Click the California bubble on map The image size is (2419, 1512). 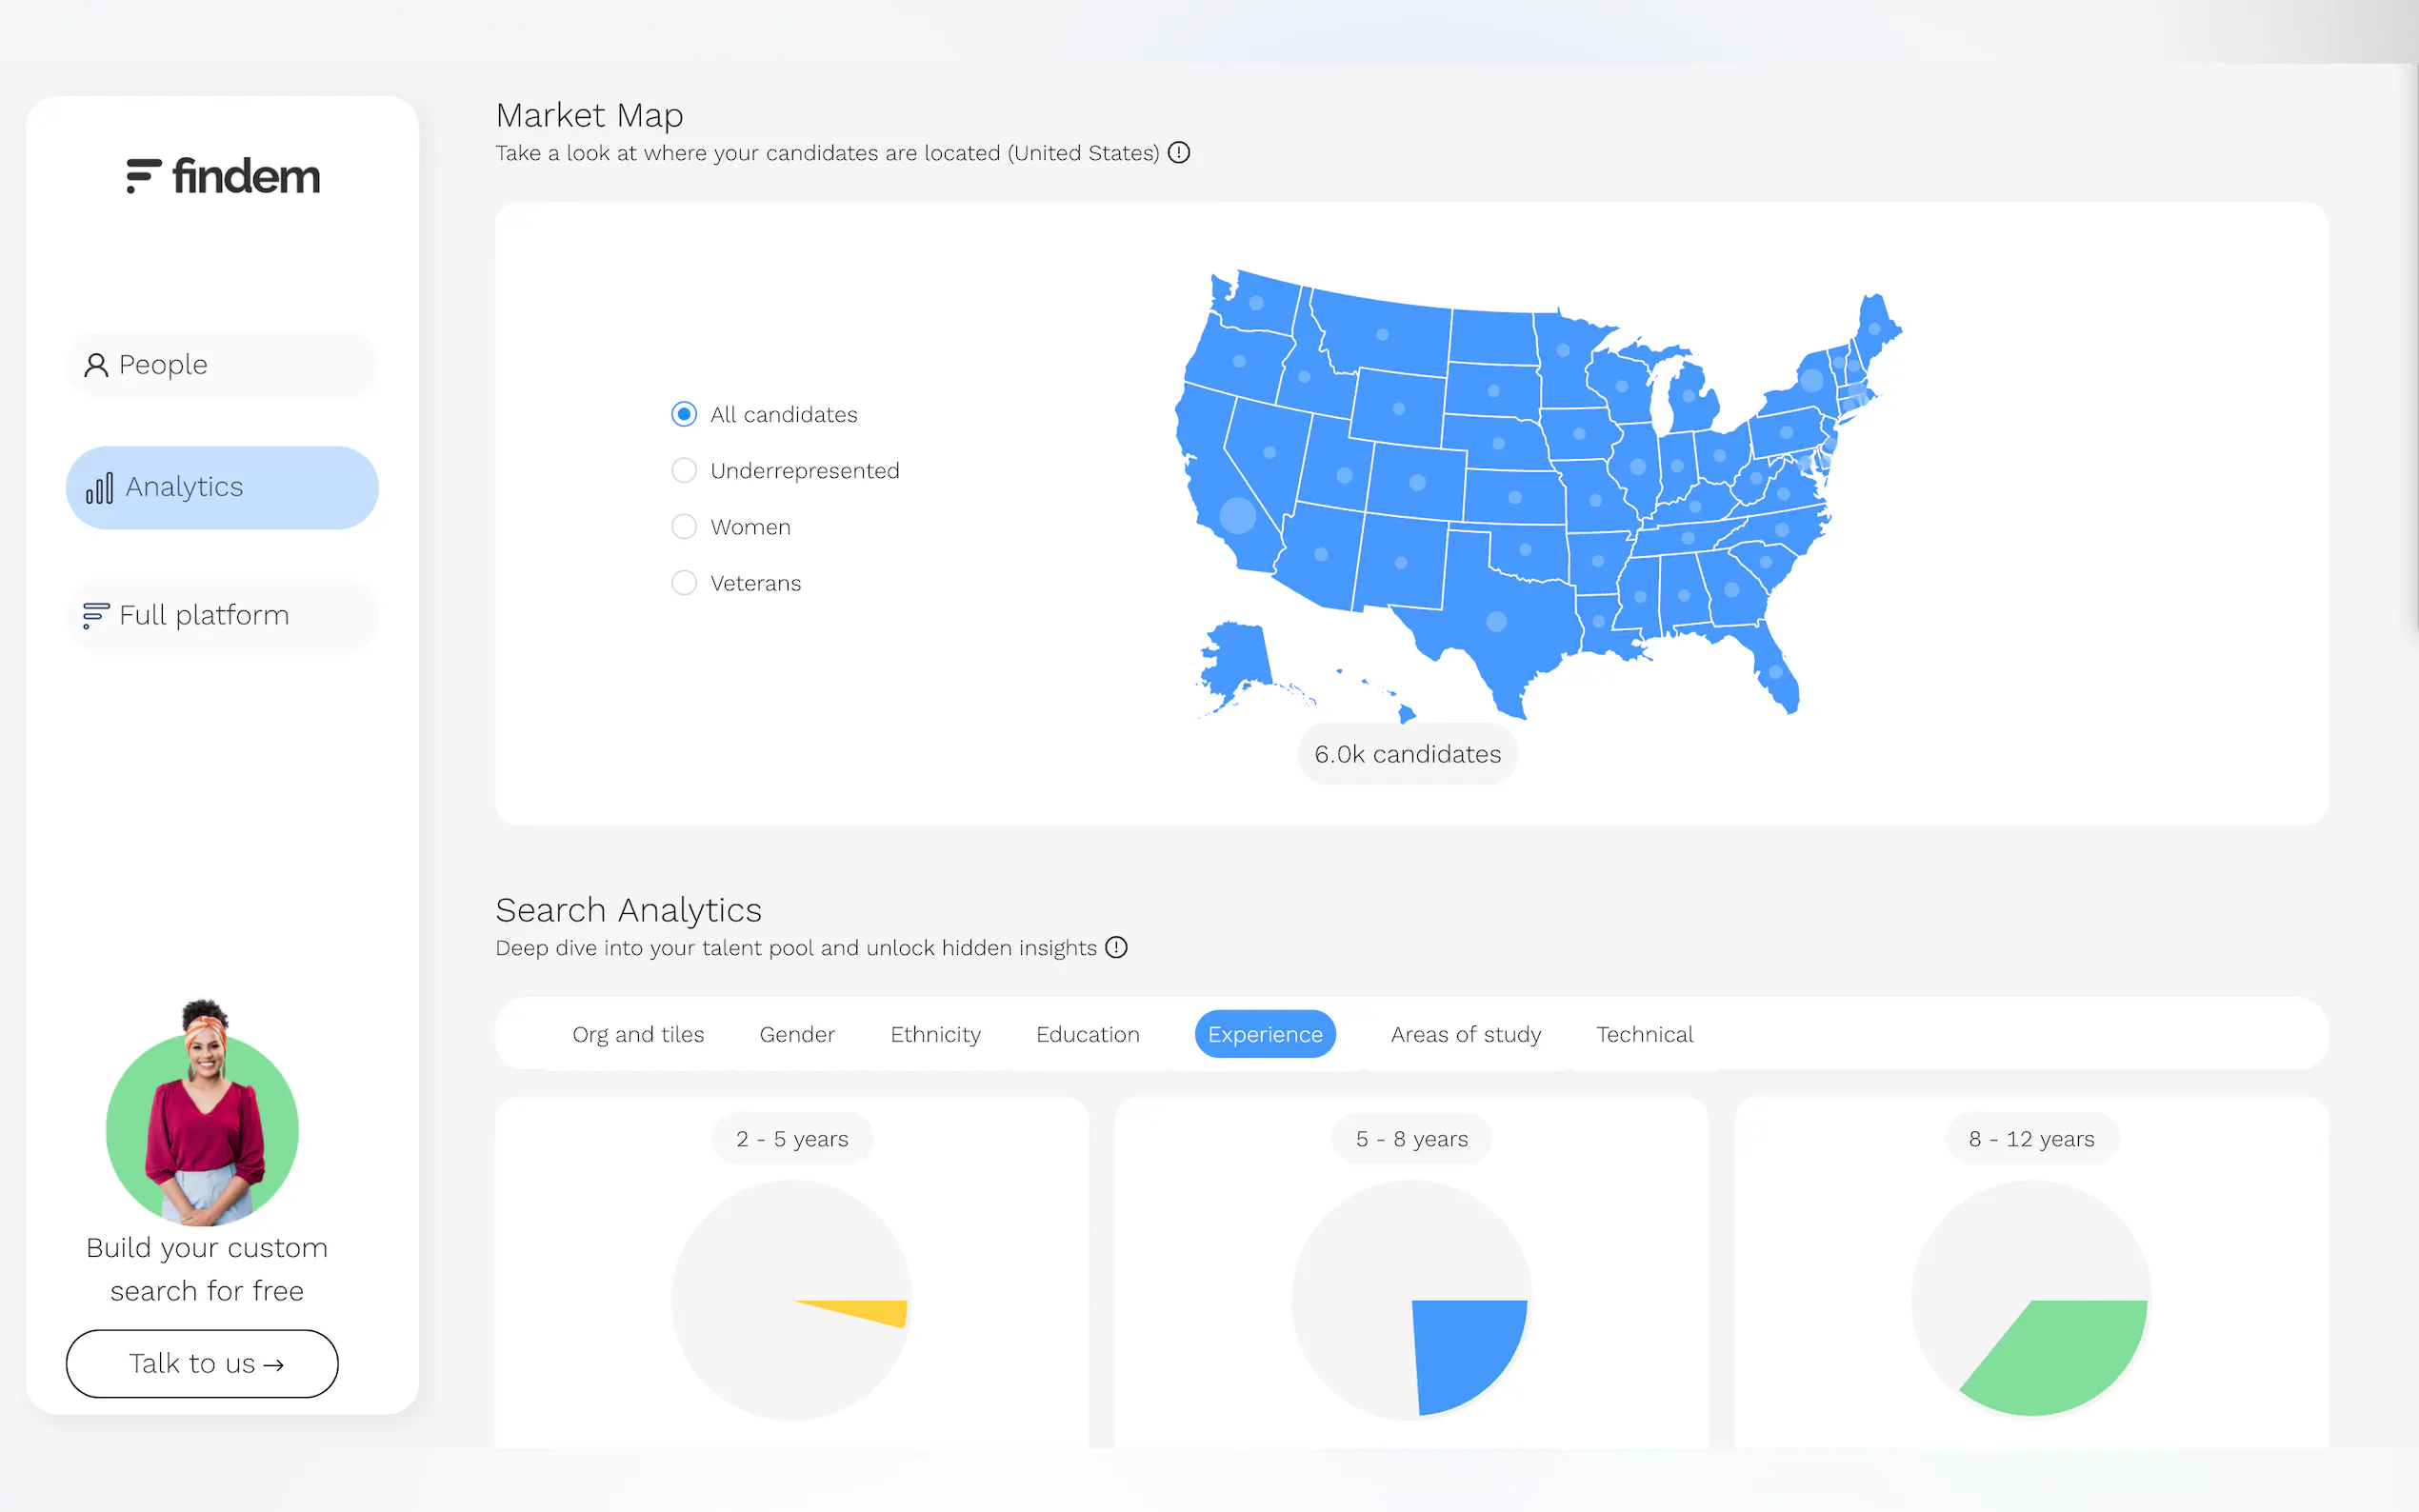1238,515
